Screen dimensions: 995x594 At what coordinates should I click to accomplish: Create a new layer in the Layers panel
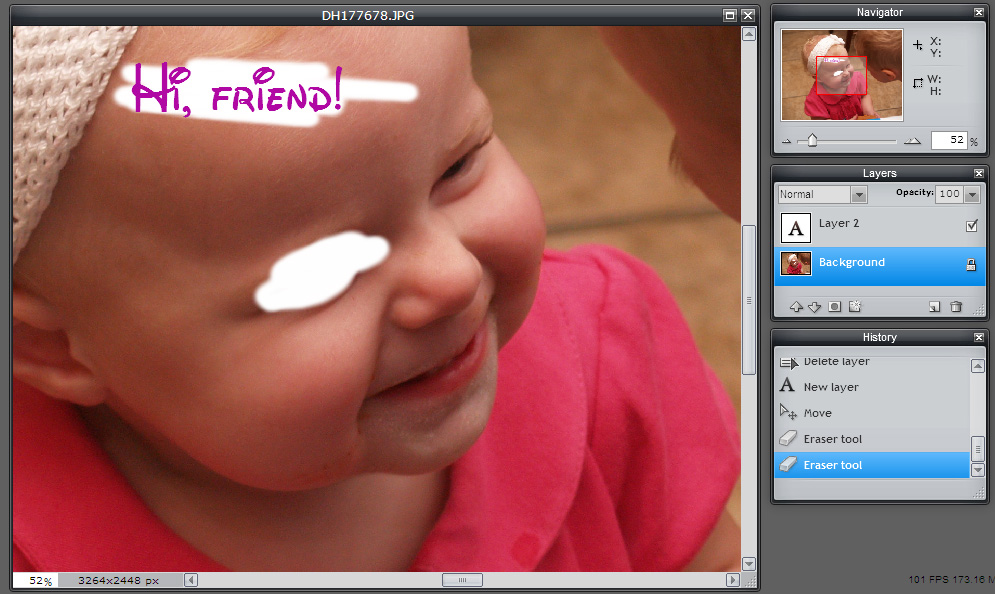point(934,307)
